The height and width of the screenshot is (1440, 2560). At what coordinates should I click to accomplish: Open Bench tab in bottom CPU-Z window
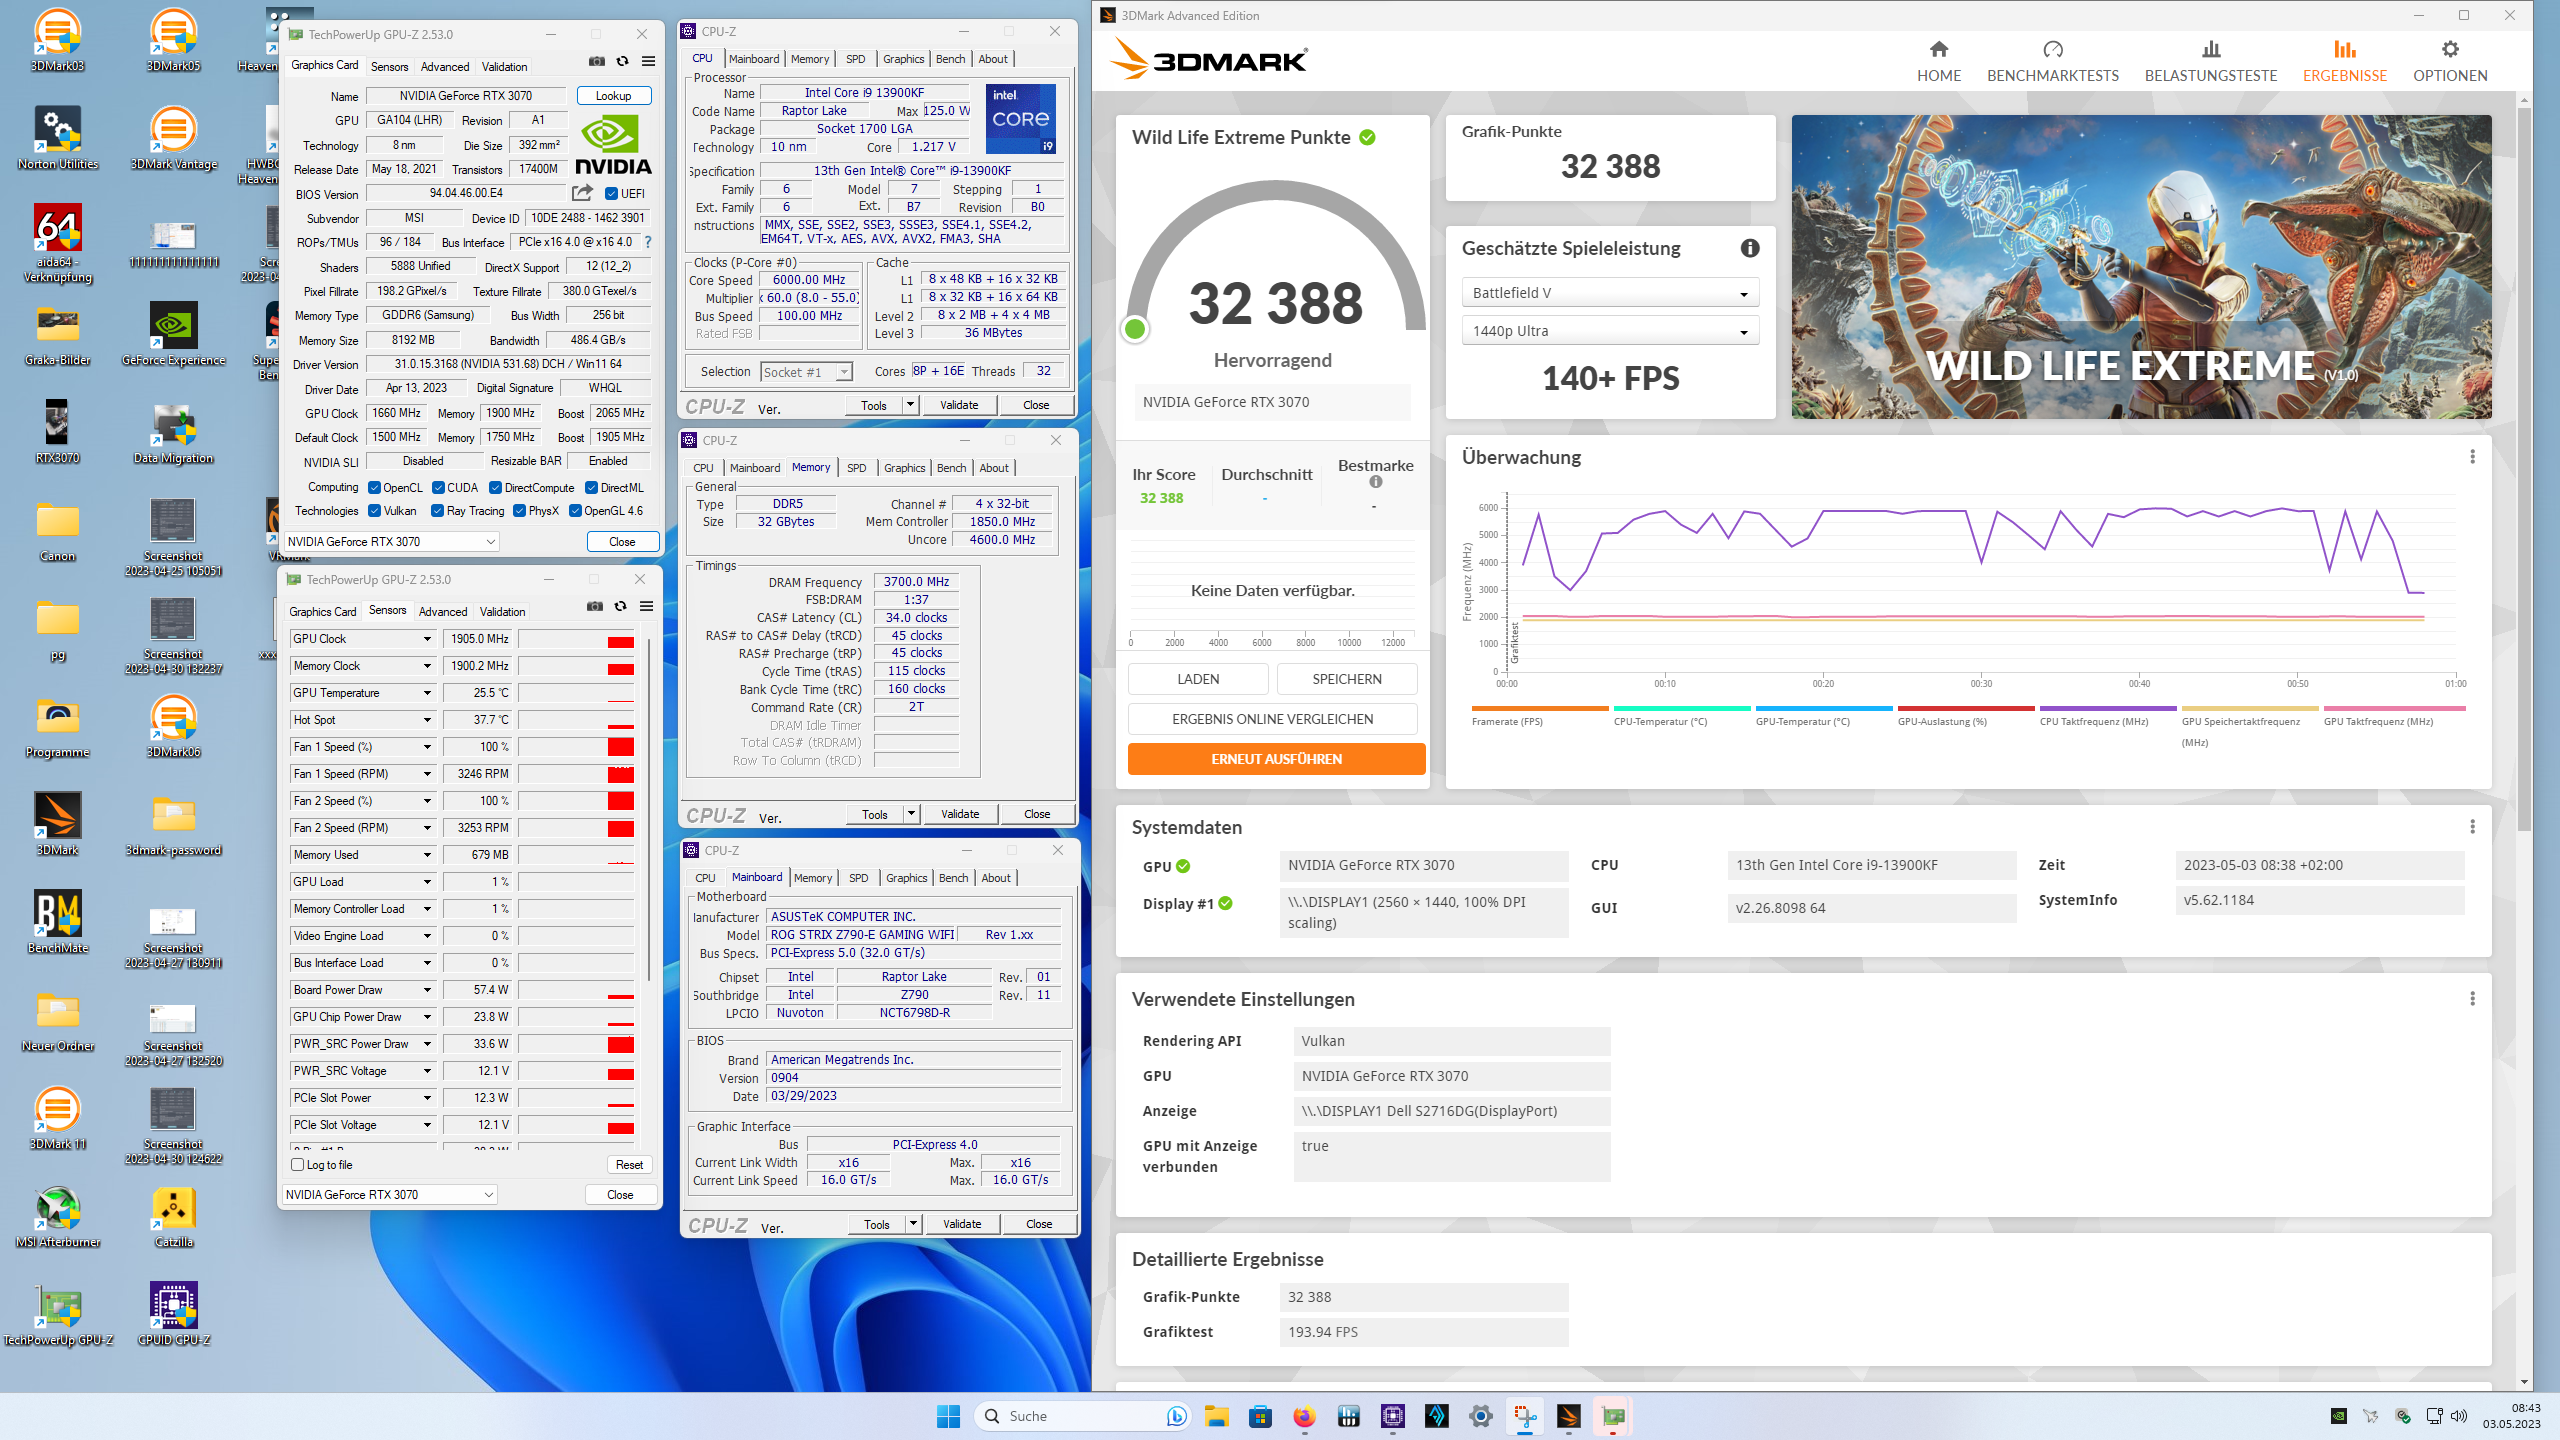click(954, 878)
